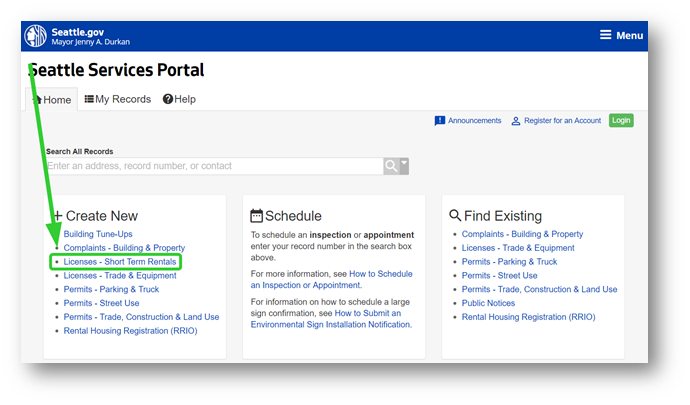Create new Permits - Trade, Construction & Land Use
The image size is (690, 405).
pyautogui.click(x=141, y=317)
